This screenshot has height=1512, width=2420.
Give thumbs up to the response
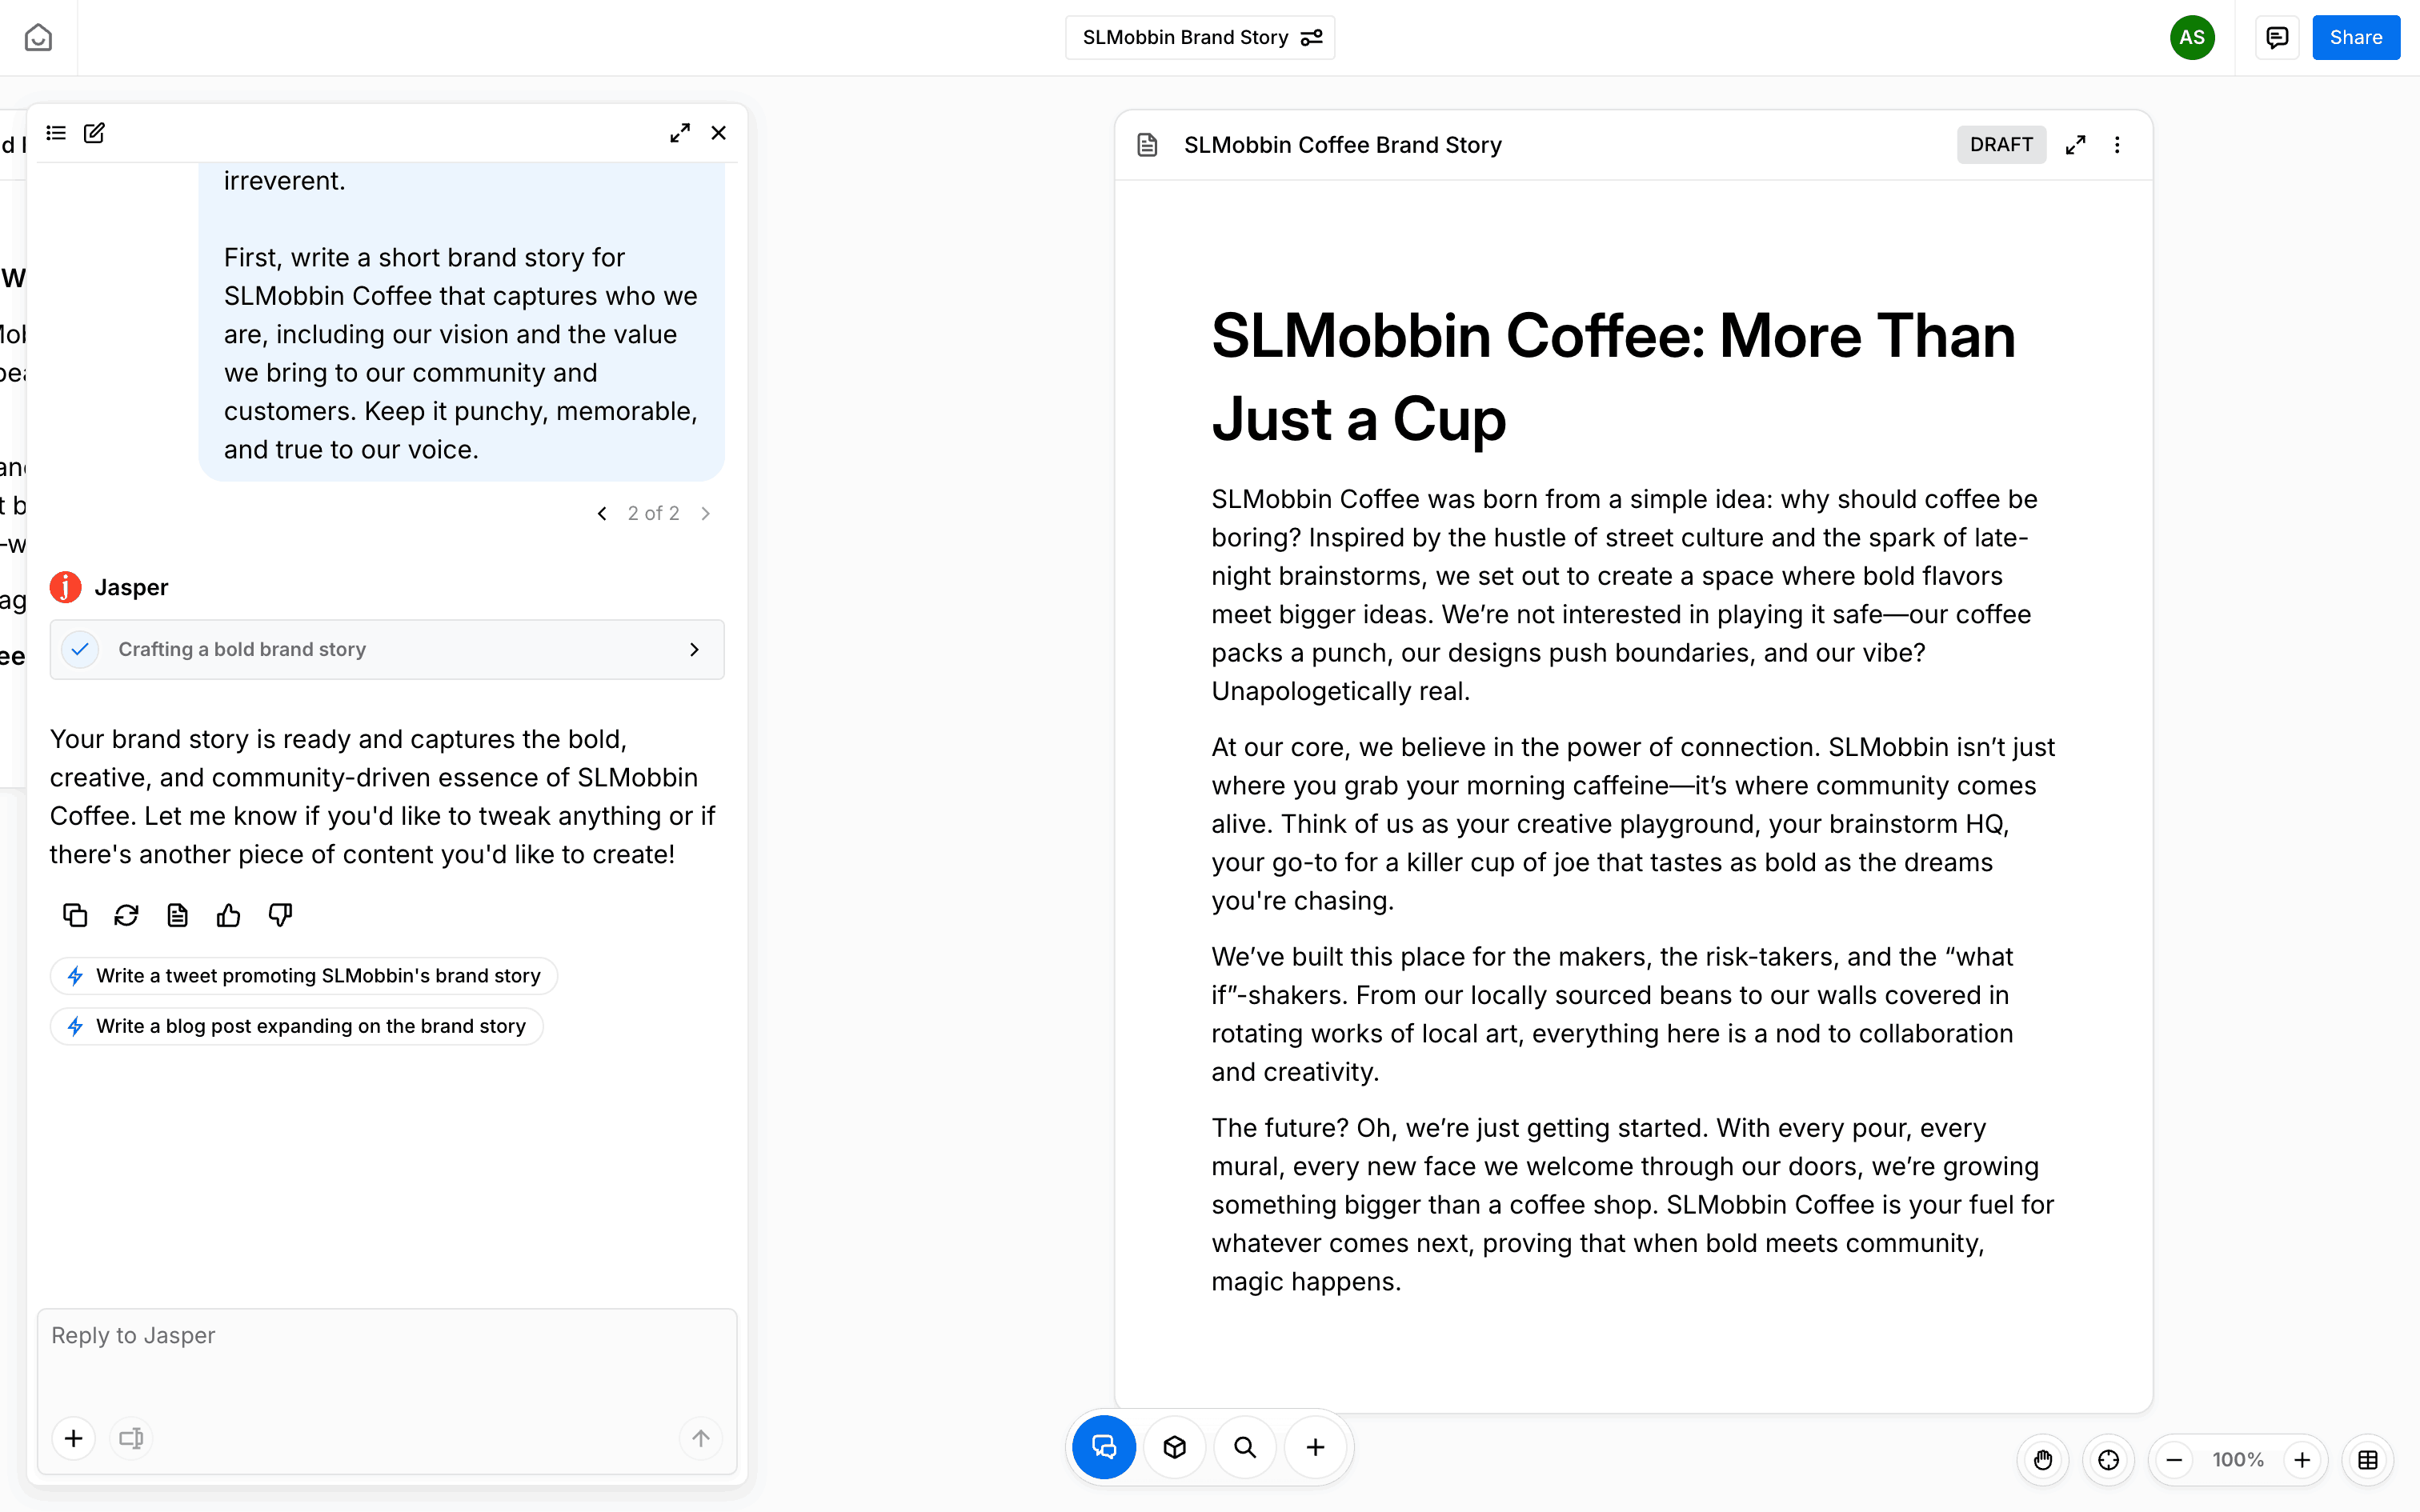click(x=228, y=915)
